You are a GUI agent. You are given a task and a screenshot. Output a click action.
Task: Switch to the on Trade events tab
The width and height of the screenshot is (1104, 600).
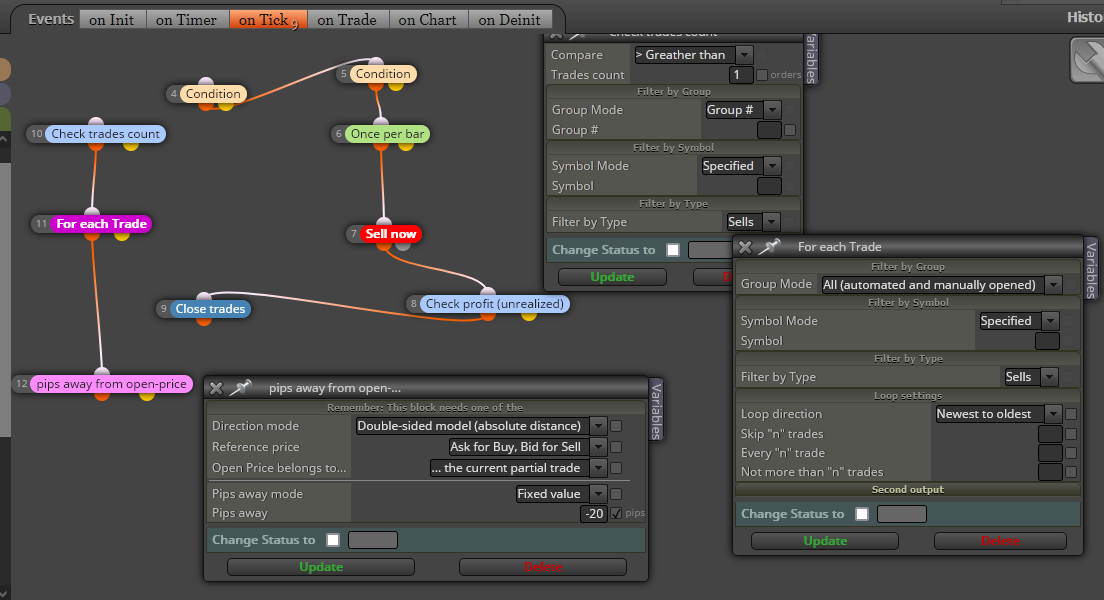[347, 20]
